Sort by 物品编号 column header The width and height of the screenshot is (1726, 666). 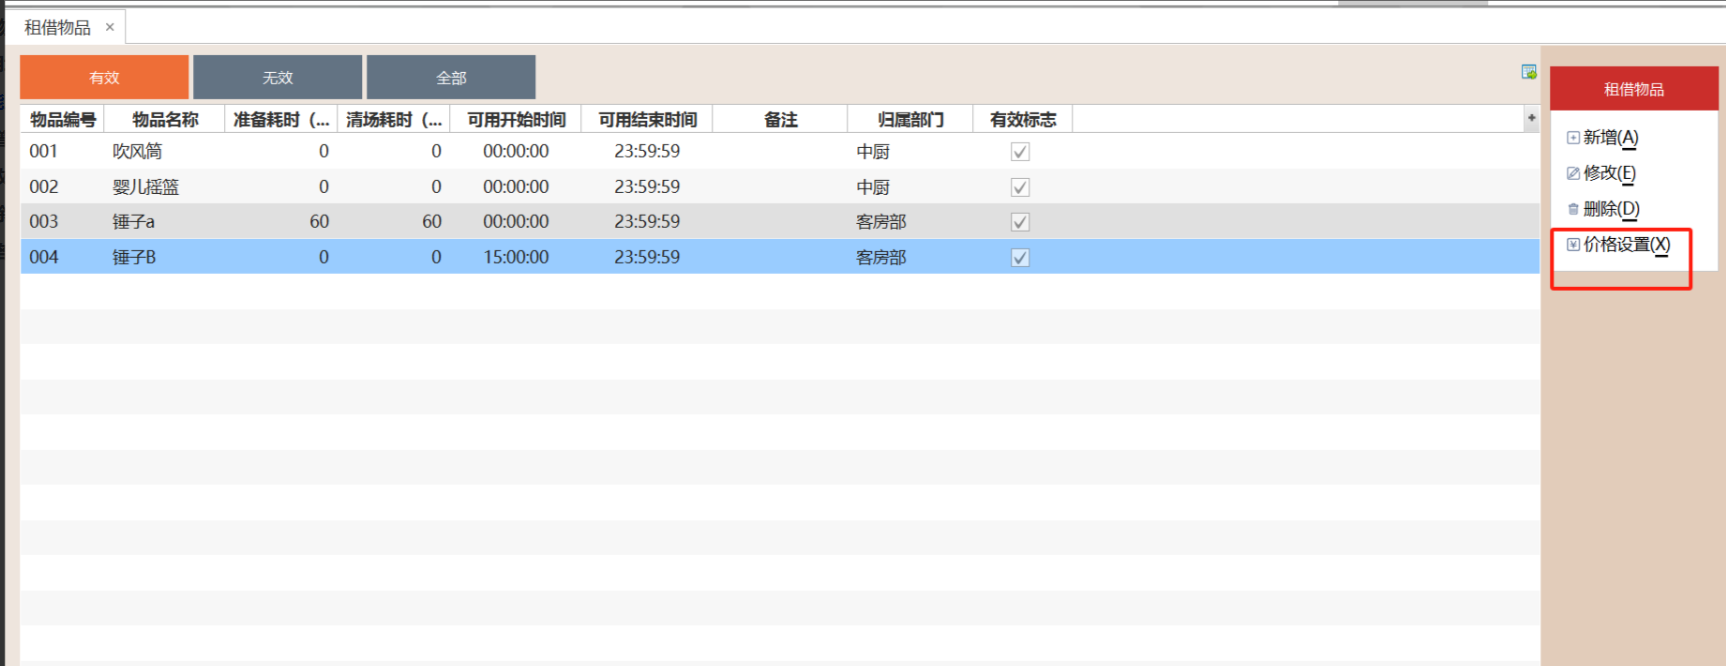(x=63, y=120)
